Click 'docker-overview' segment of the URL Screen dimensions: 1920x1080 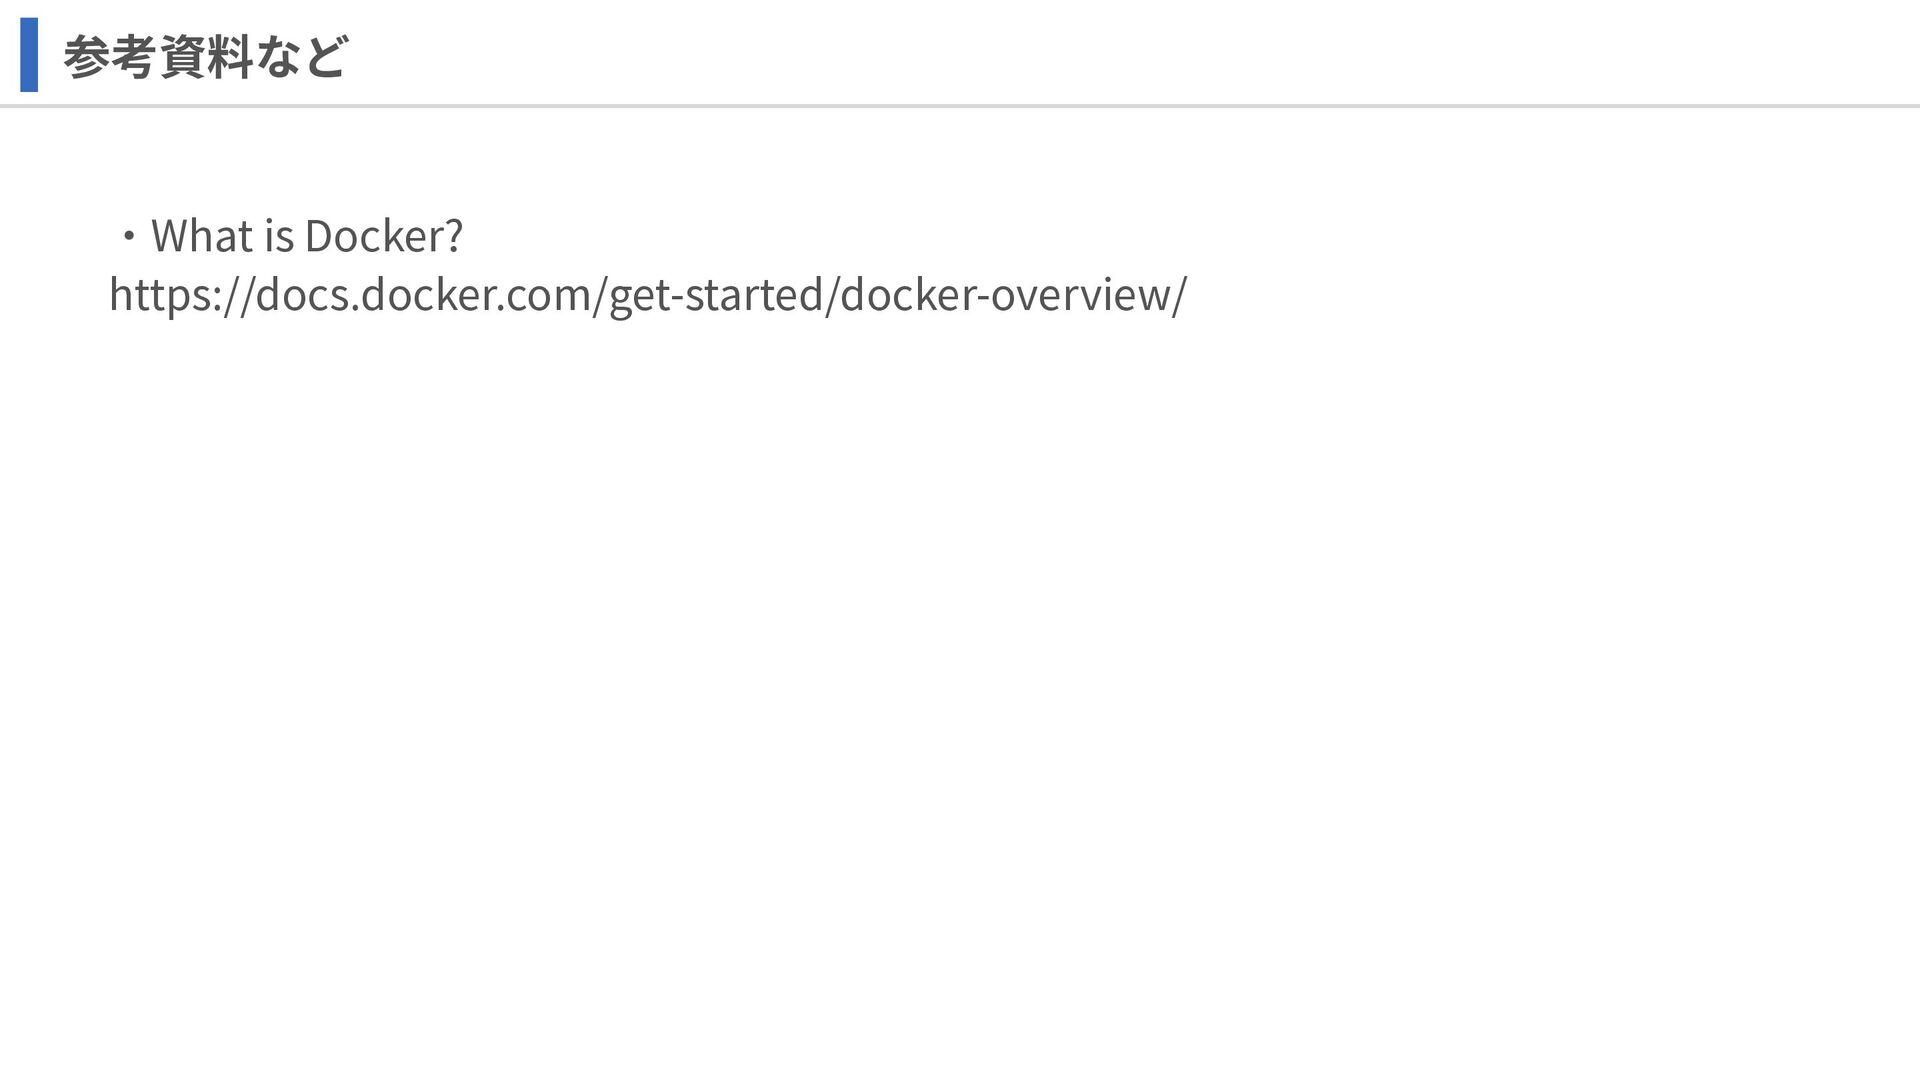pyautogui.click(x=1005, y=295)
